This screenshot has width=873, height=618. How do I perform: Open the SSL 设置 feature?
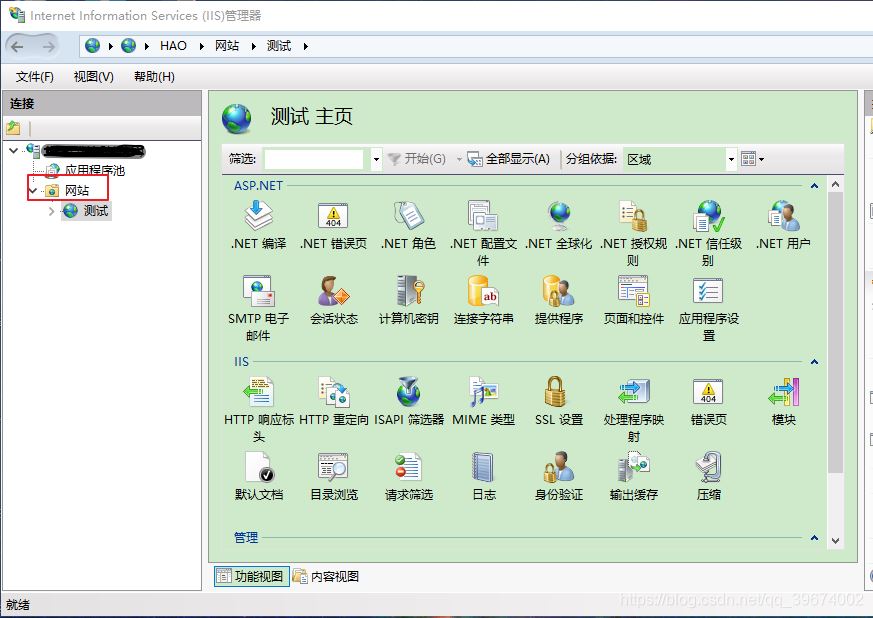point(558,401)
